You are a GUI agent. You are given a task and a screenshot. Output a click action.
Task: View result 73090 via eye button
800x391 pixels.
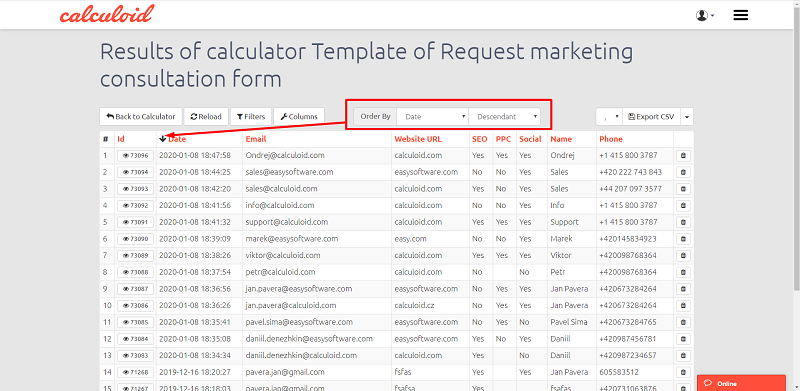(x=135, y=239)
